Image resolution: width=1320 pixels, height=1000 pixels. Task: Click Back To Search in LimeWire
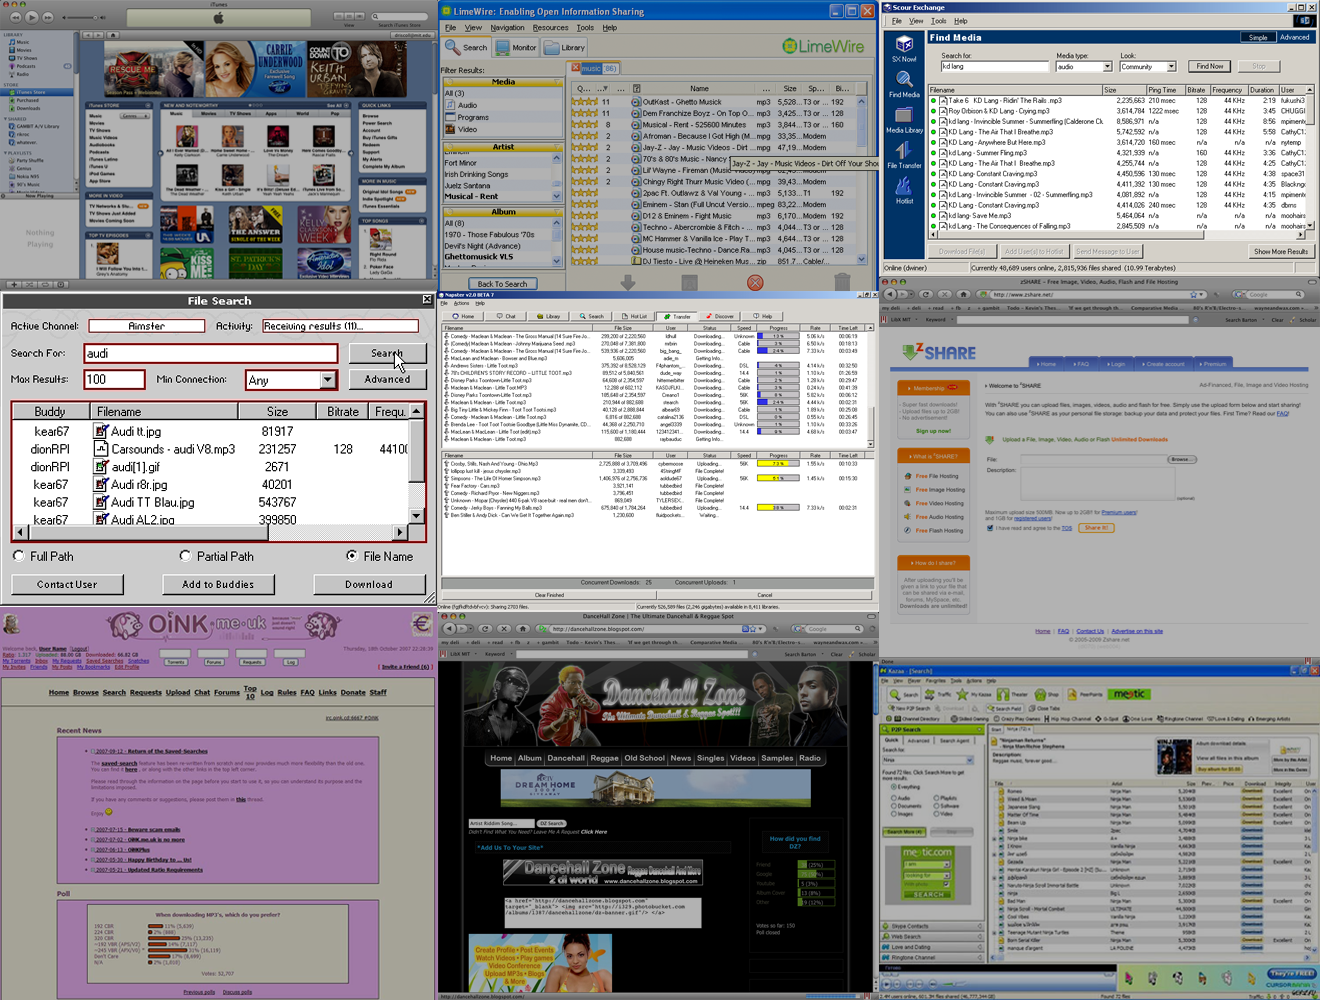pos(502,284)
